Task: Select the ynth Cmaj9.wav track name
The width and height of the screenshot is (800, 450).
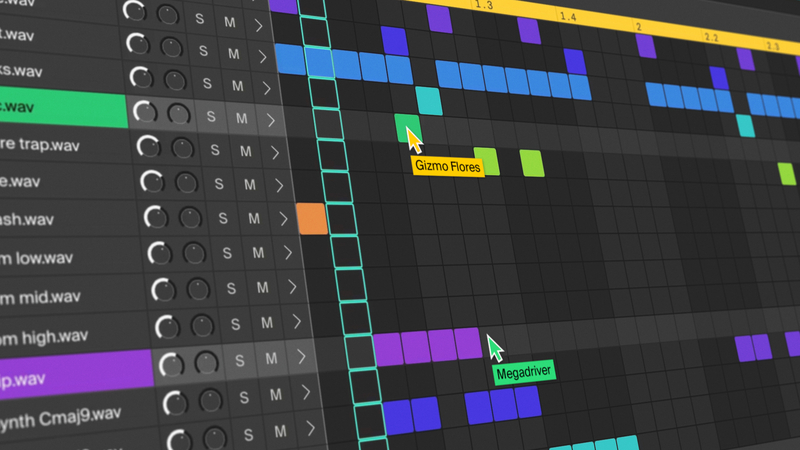Action: coord(61,418)
